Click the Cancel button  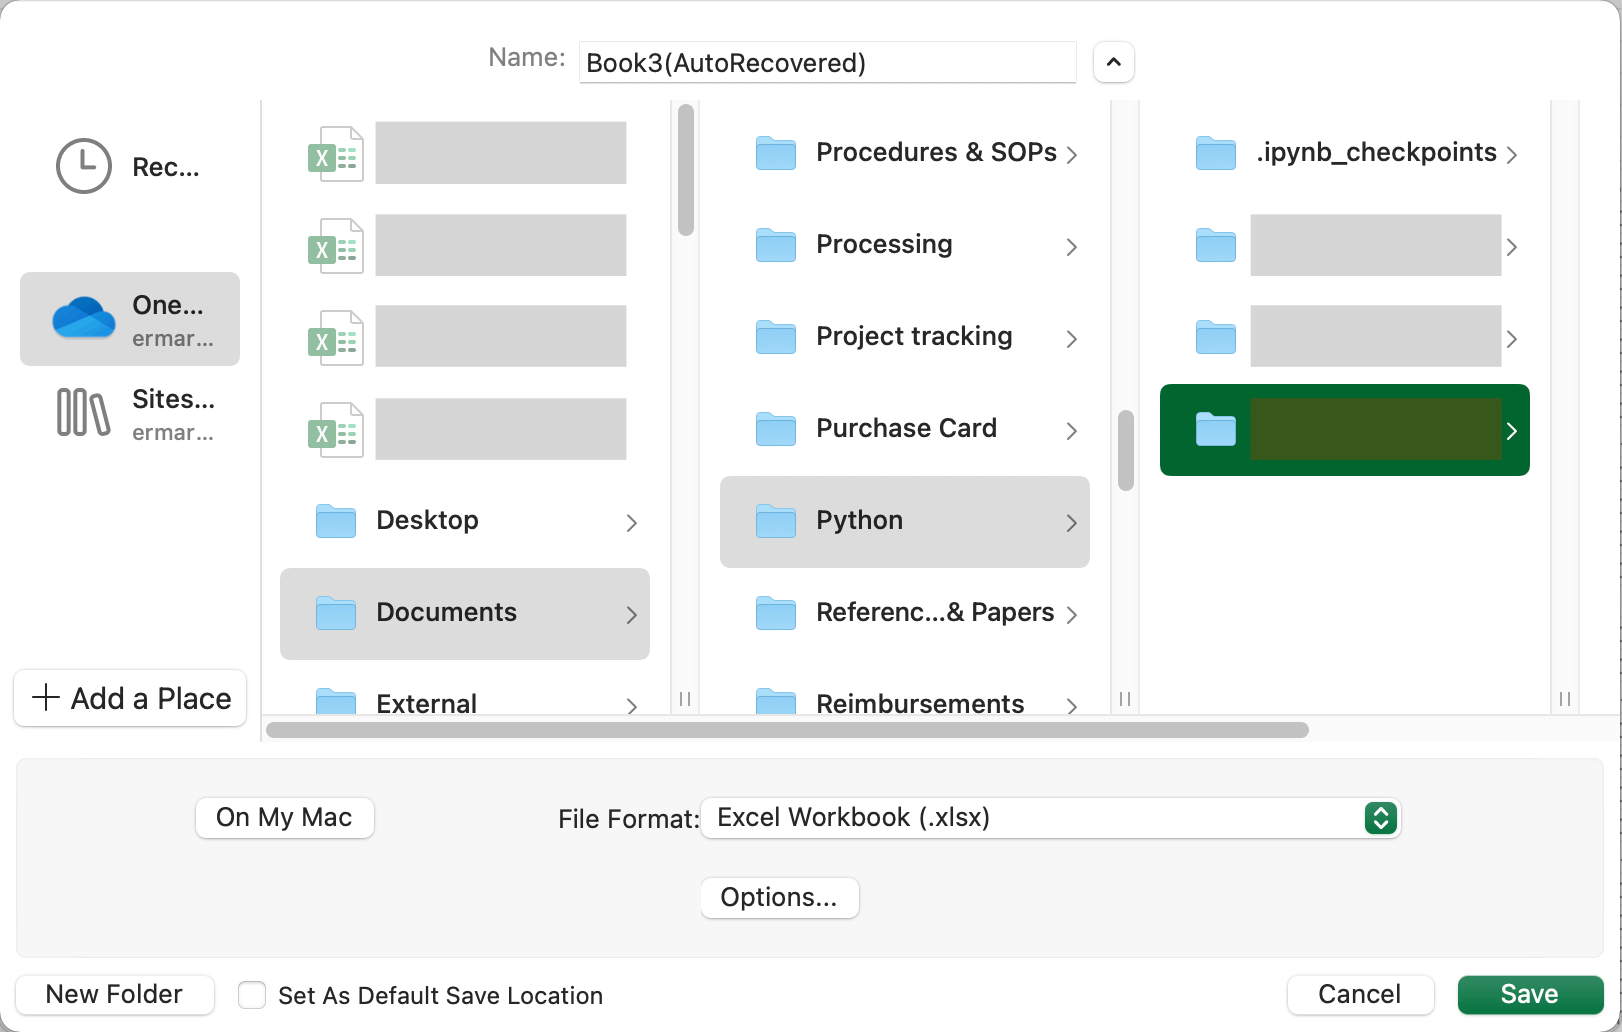coord(1360,994)
